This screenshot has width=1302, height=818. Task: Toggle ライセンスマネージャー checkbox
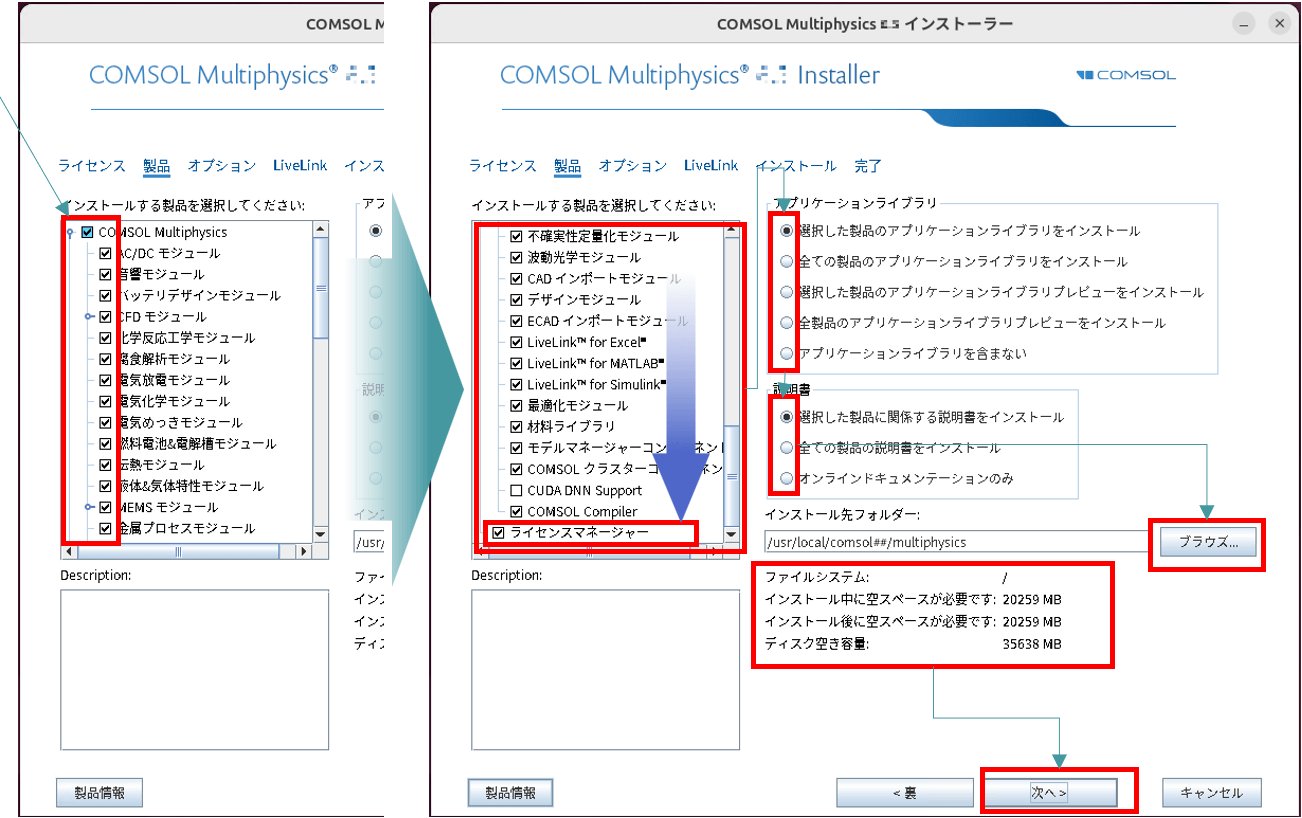(x=498, y=533)
